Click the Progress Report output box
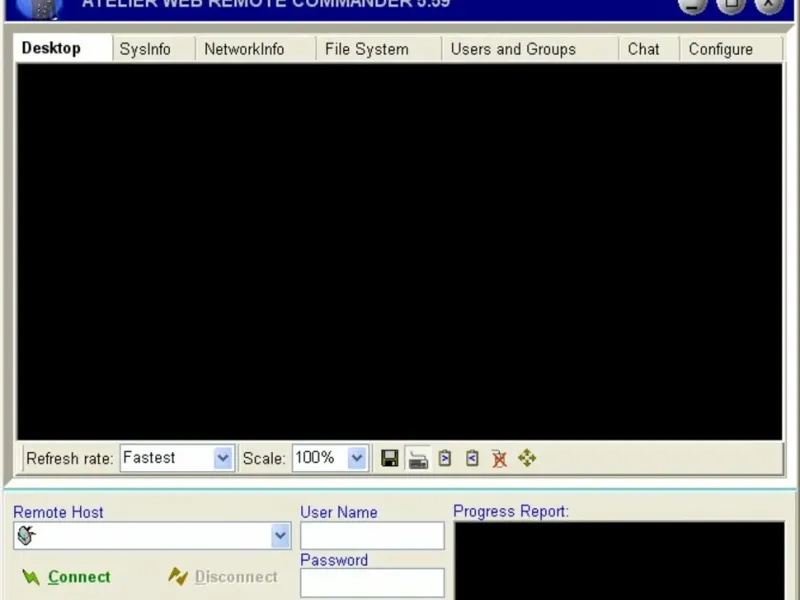 tap(619, 560)
